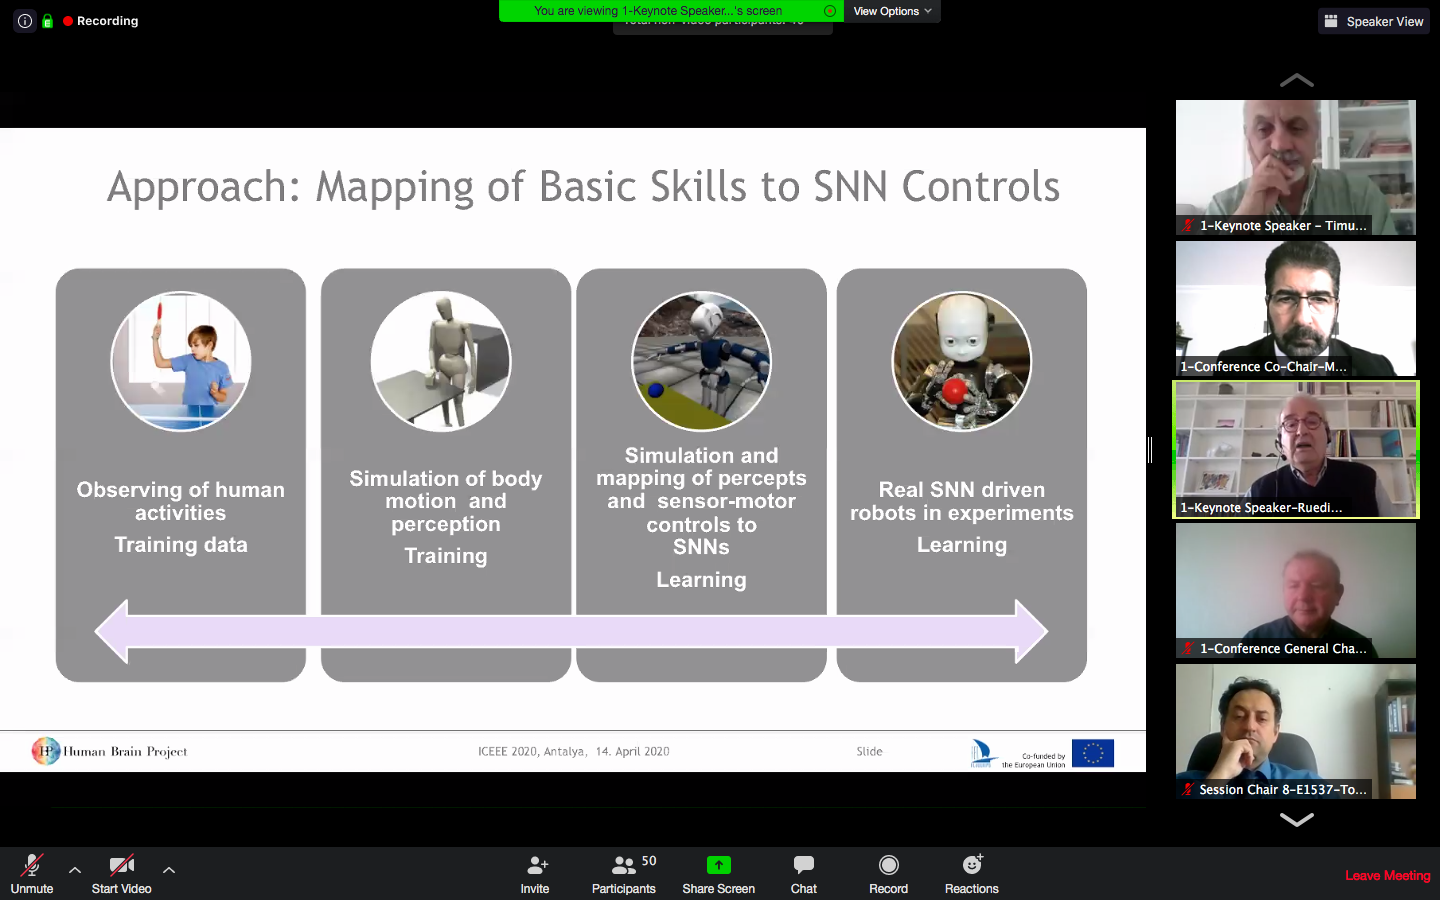This screenshot has width=1440, height=900.
Task: Start recording with the Record icon
Action: [x=888, y=866]
